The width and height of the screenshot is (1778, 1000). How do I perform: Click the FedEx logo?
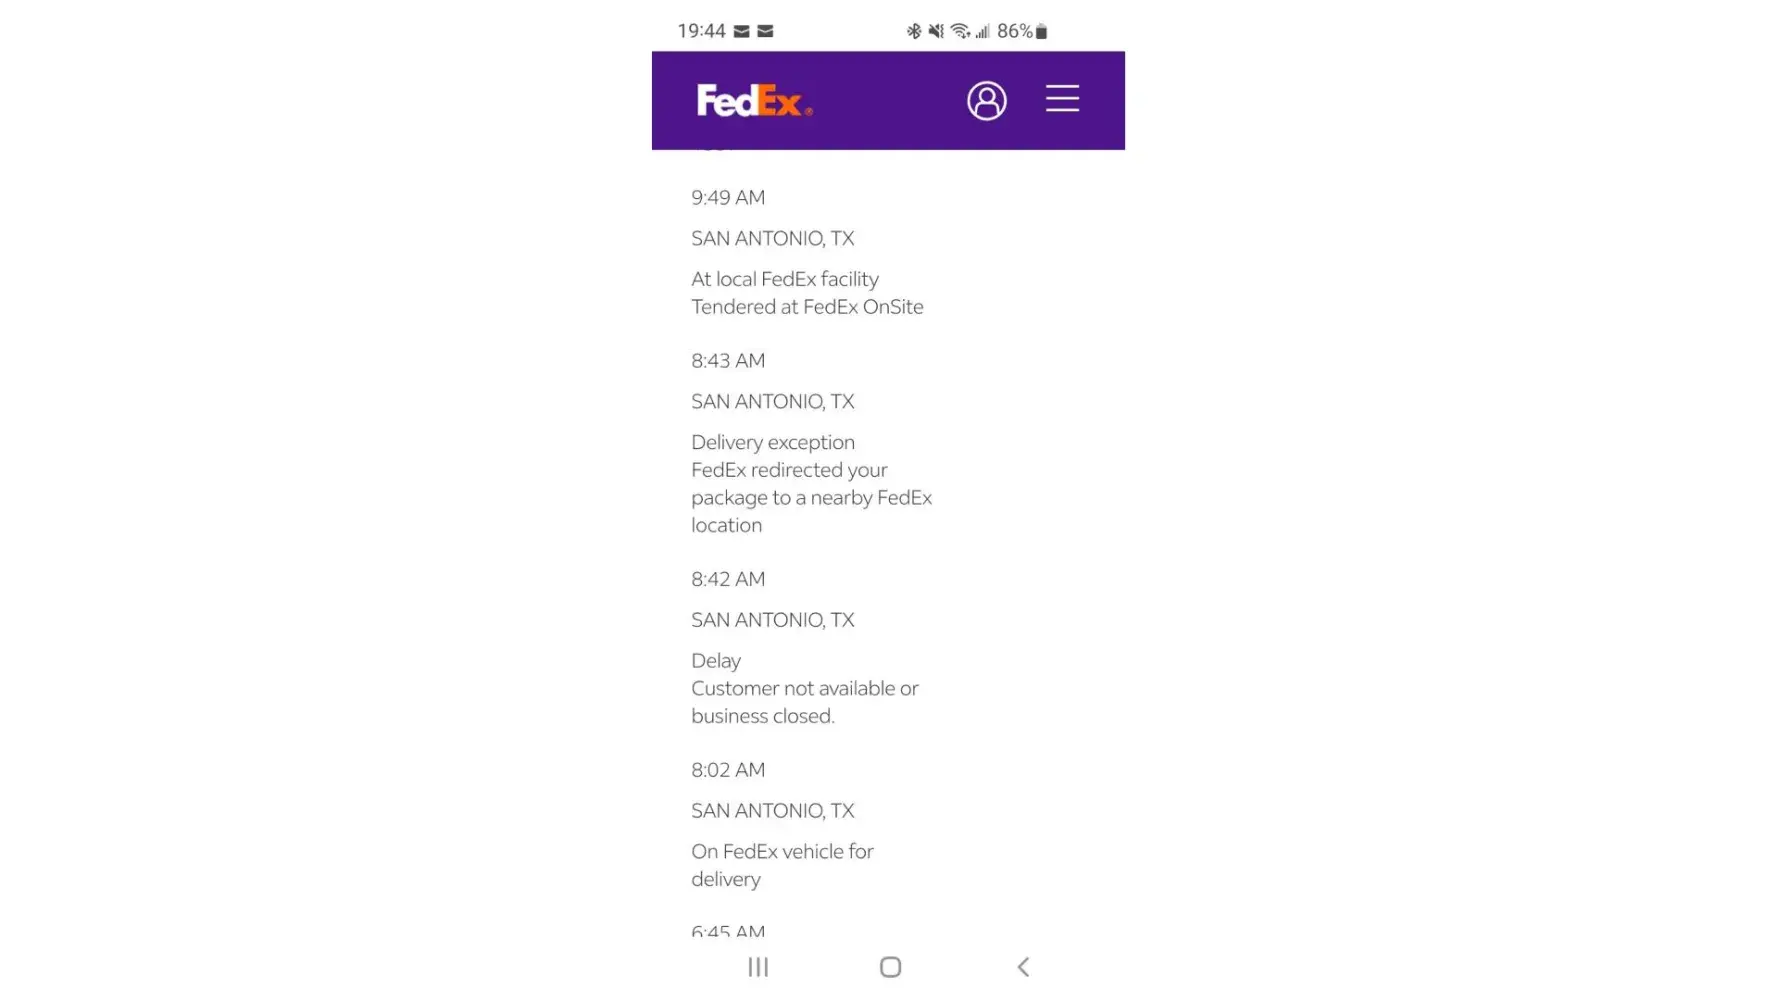click(x=754, y=101)
